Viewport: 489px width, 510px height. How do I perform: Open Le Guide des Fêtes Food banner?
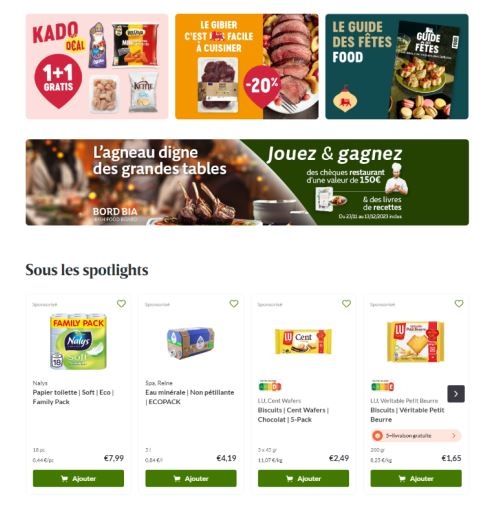(x=397, y=66)
